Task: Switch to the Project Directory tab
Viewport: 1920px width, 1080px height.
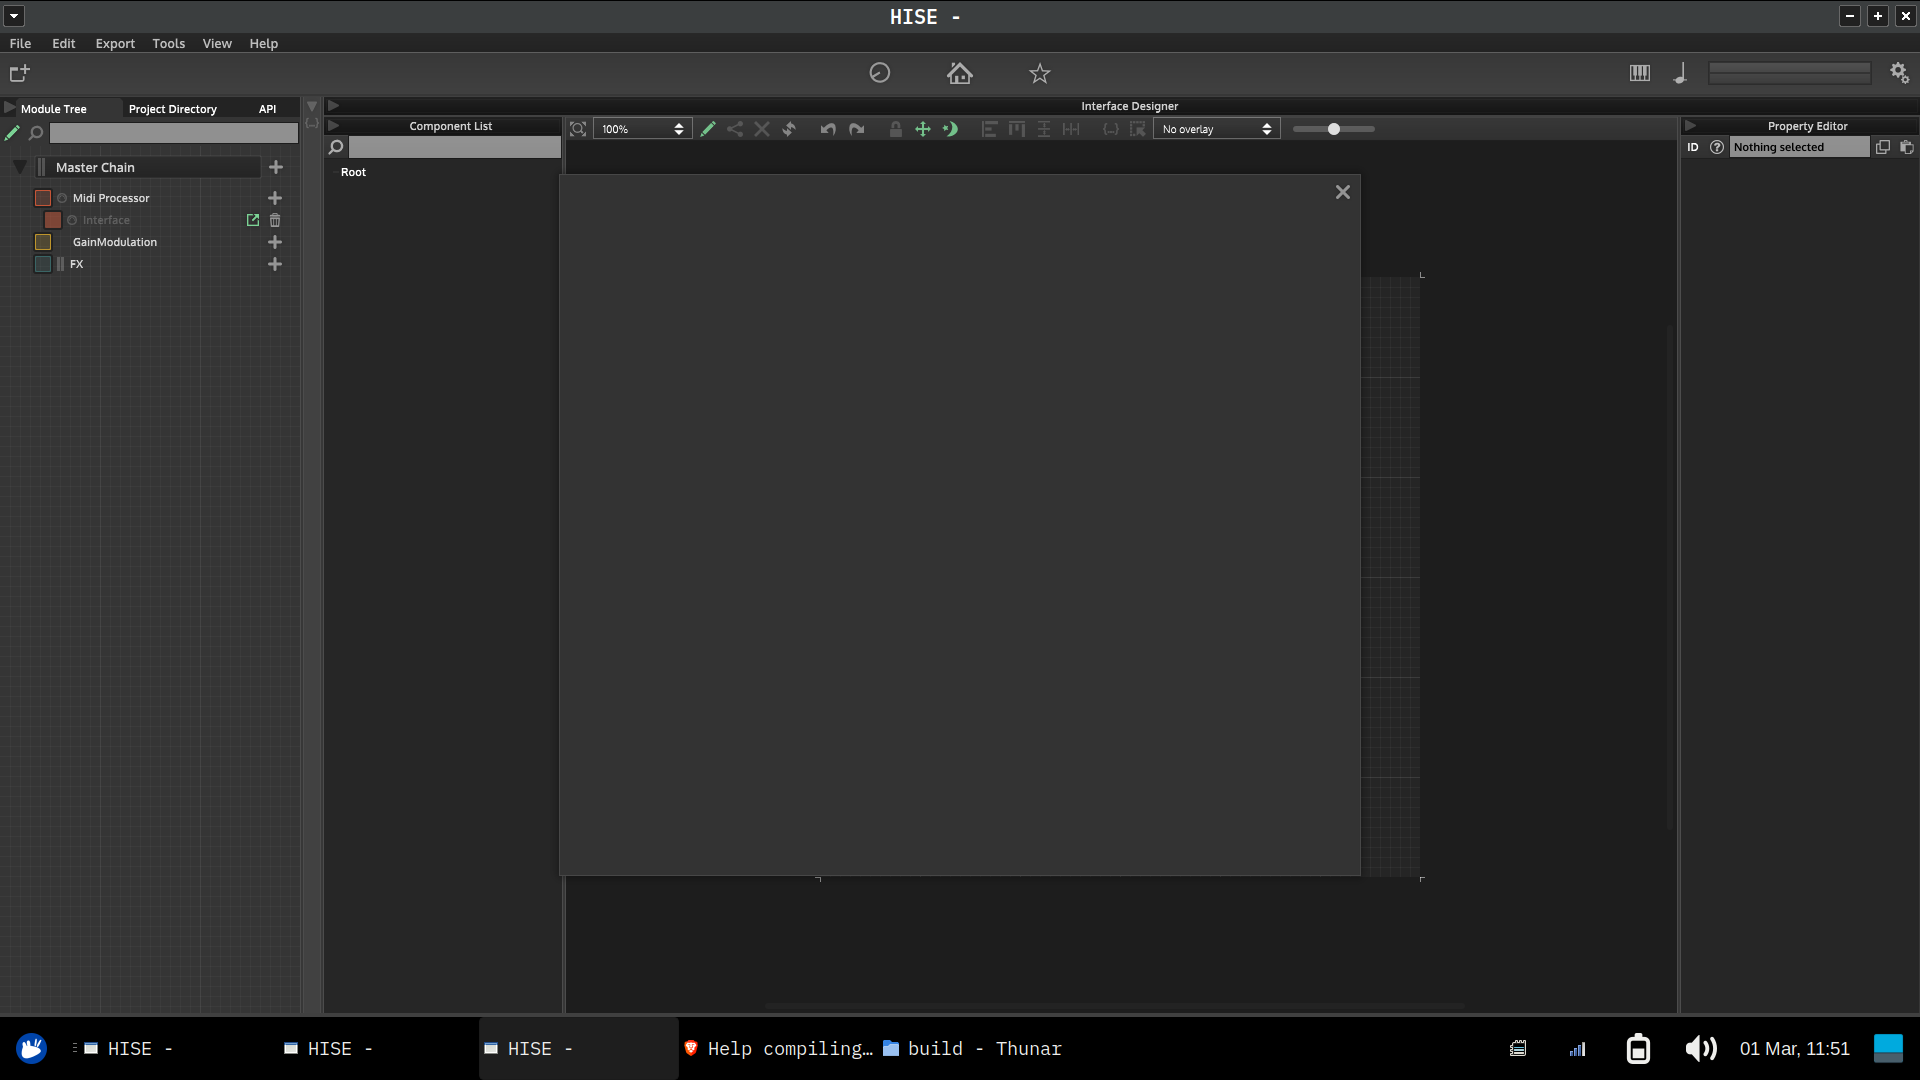Action: pyautogui.click(x=173, y=108)
